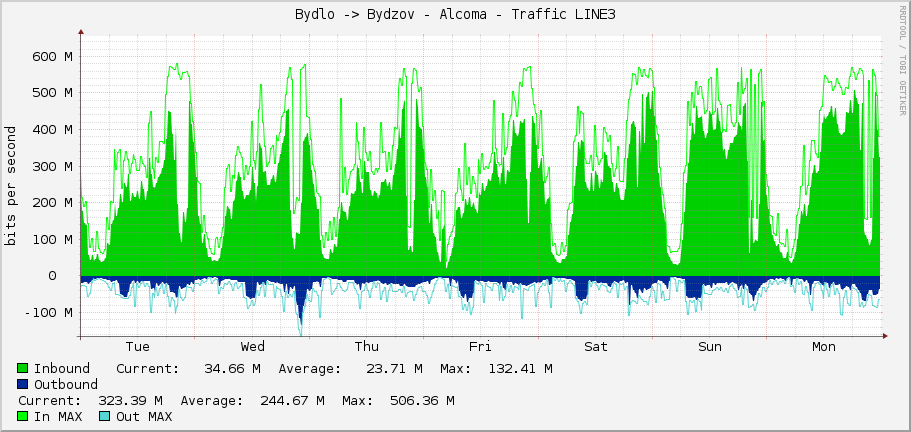The image size is (911, 432).
Task: Click the '300 M' y-axis label
Action: coord(52,166)
